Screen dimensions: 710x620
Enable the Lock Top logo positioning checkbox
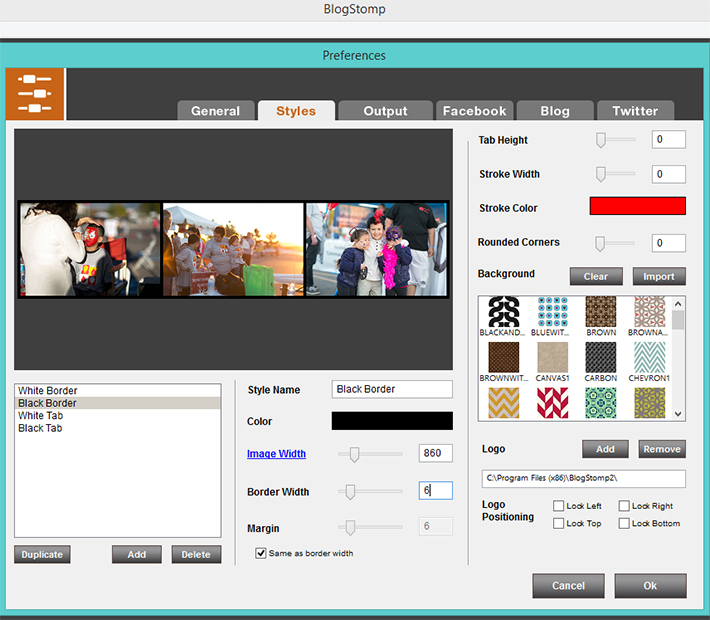[x=558, y=523]
